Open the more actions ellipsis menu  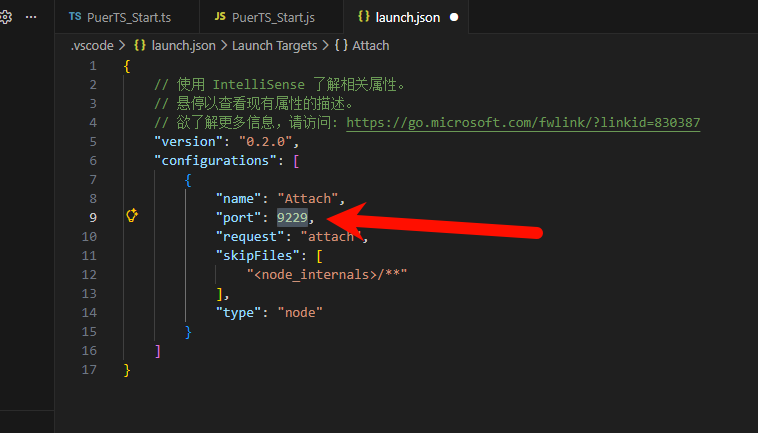tap(31, 17)
